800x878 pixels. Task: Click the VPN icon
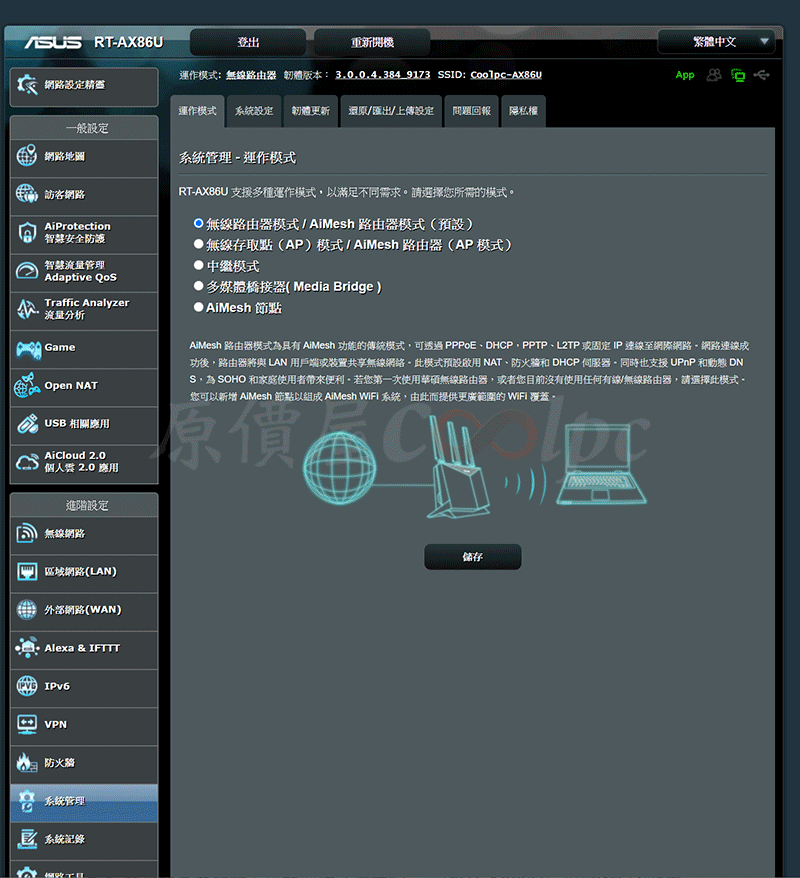[27, 725]
